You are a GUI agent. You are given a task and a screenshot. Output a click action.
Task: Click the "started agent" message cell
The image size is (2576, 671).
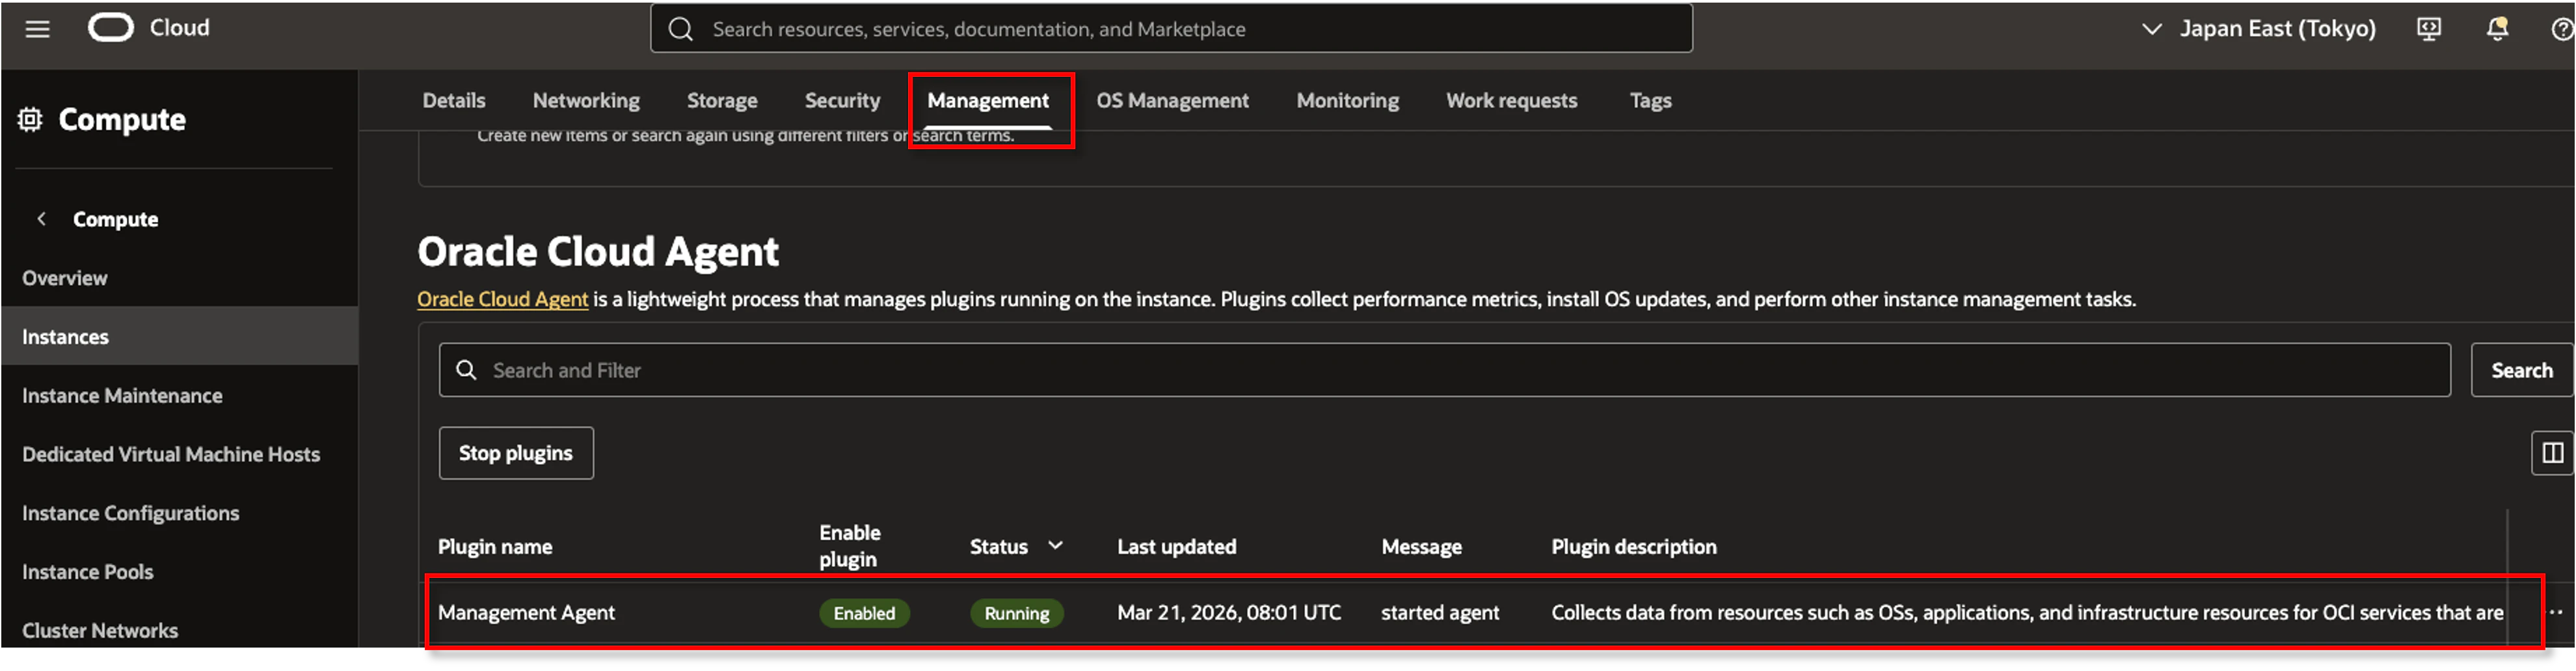(1440, 612)
